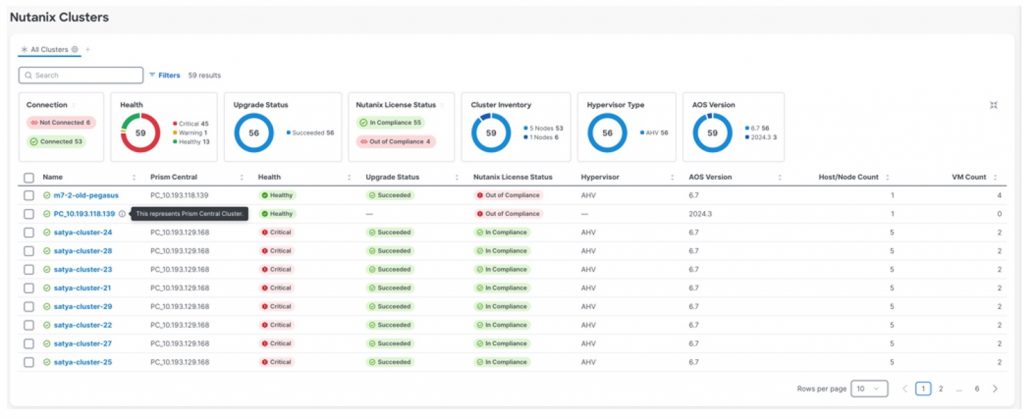Screen dimensions: 1024x418
Task: Toggle the select-all checkbox in table header
Action: [x=29, y=177]
